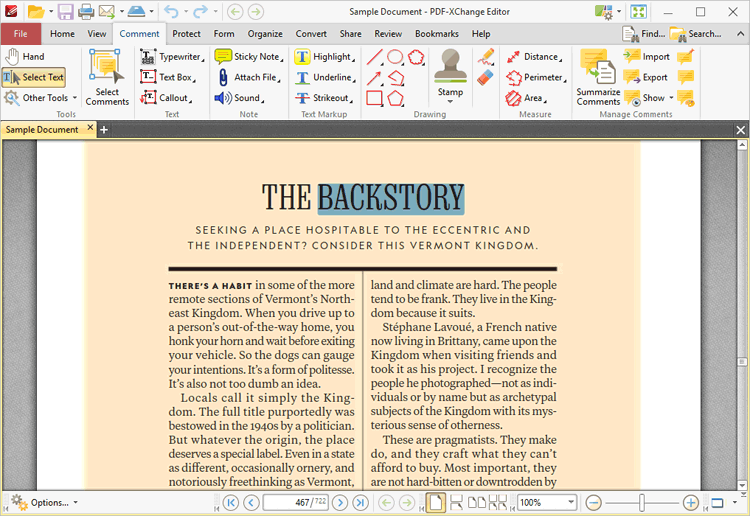
Task: Go to the previous page
Action: 251,503
